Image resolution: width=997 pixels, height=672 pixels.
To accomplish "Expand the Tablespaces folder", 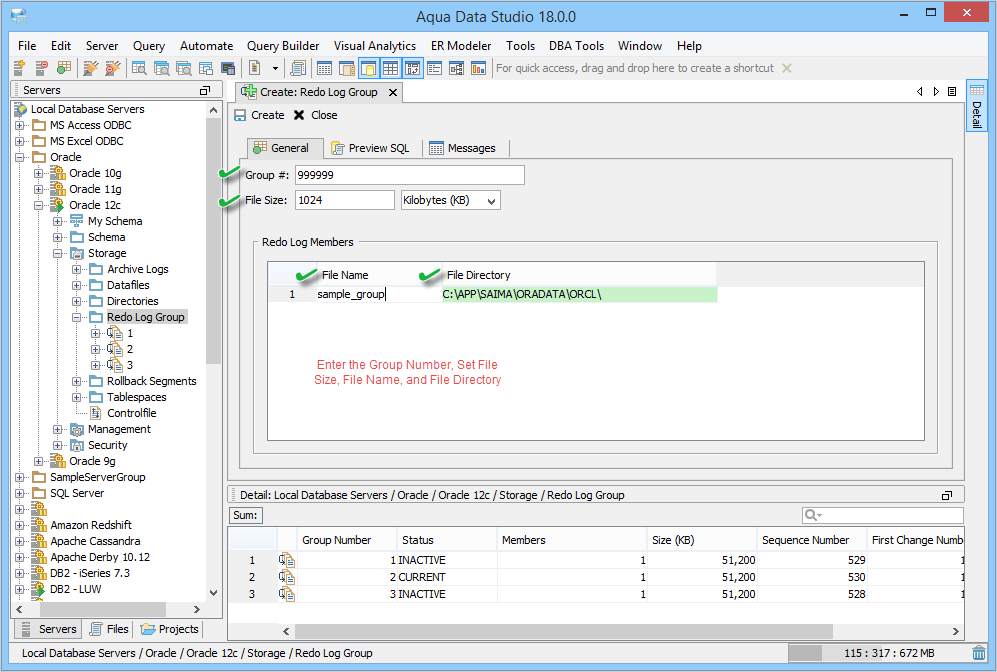I will click(x=77, y=397).
